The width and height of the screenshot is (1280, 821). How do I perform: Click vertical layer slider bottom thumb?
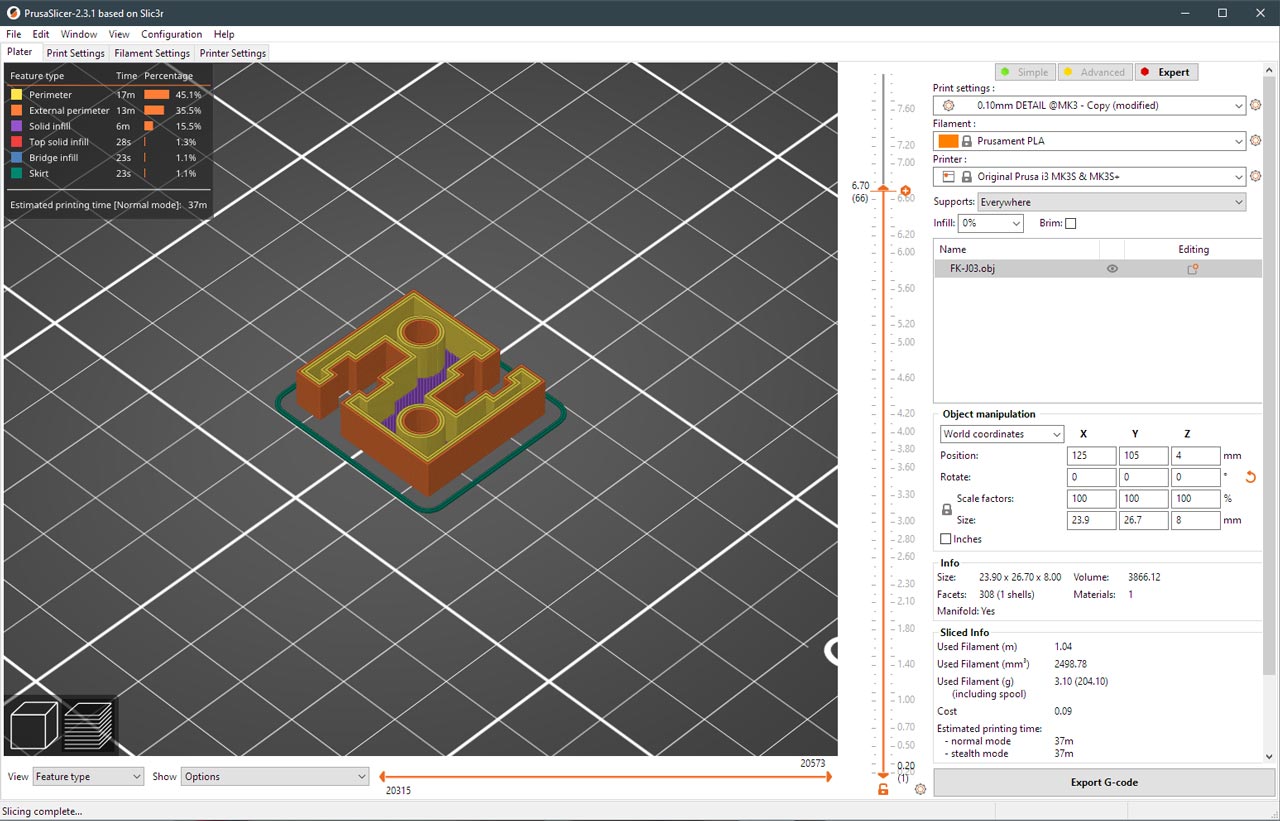pyautogui.click(x=883, y=774)
